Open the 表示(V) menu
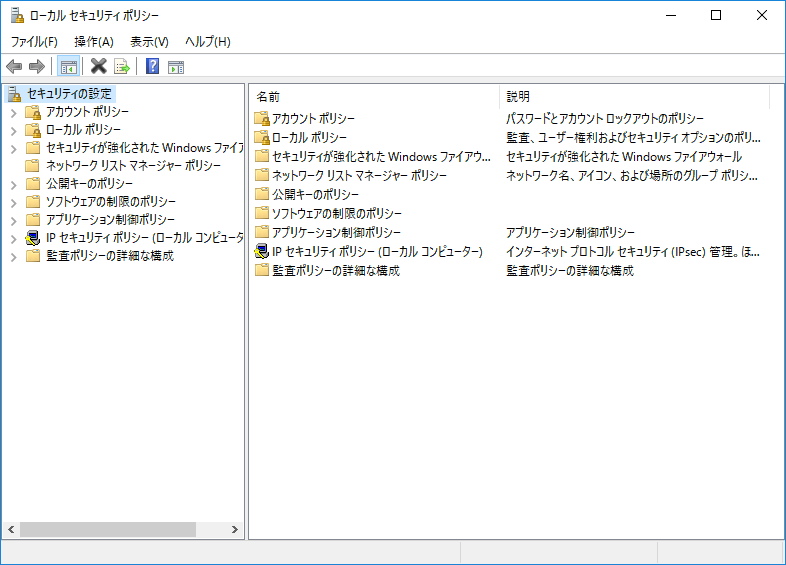786x565 pixels. coord(149,41)
